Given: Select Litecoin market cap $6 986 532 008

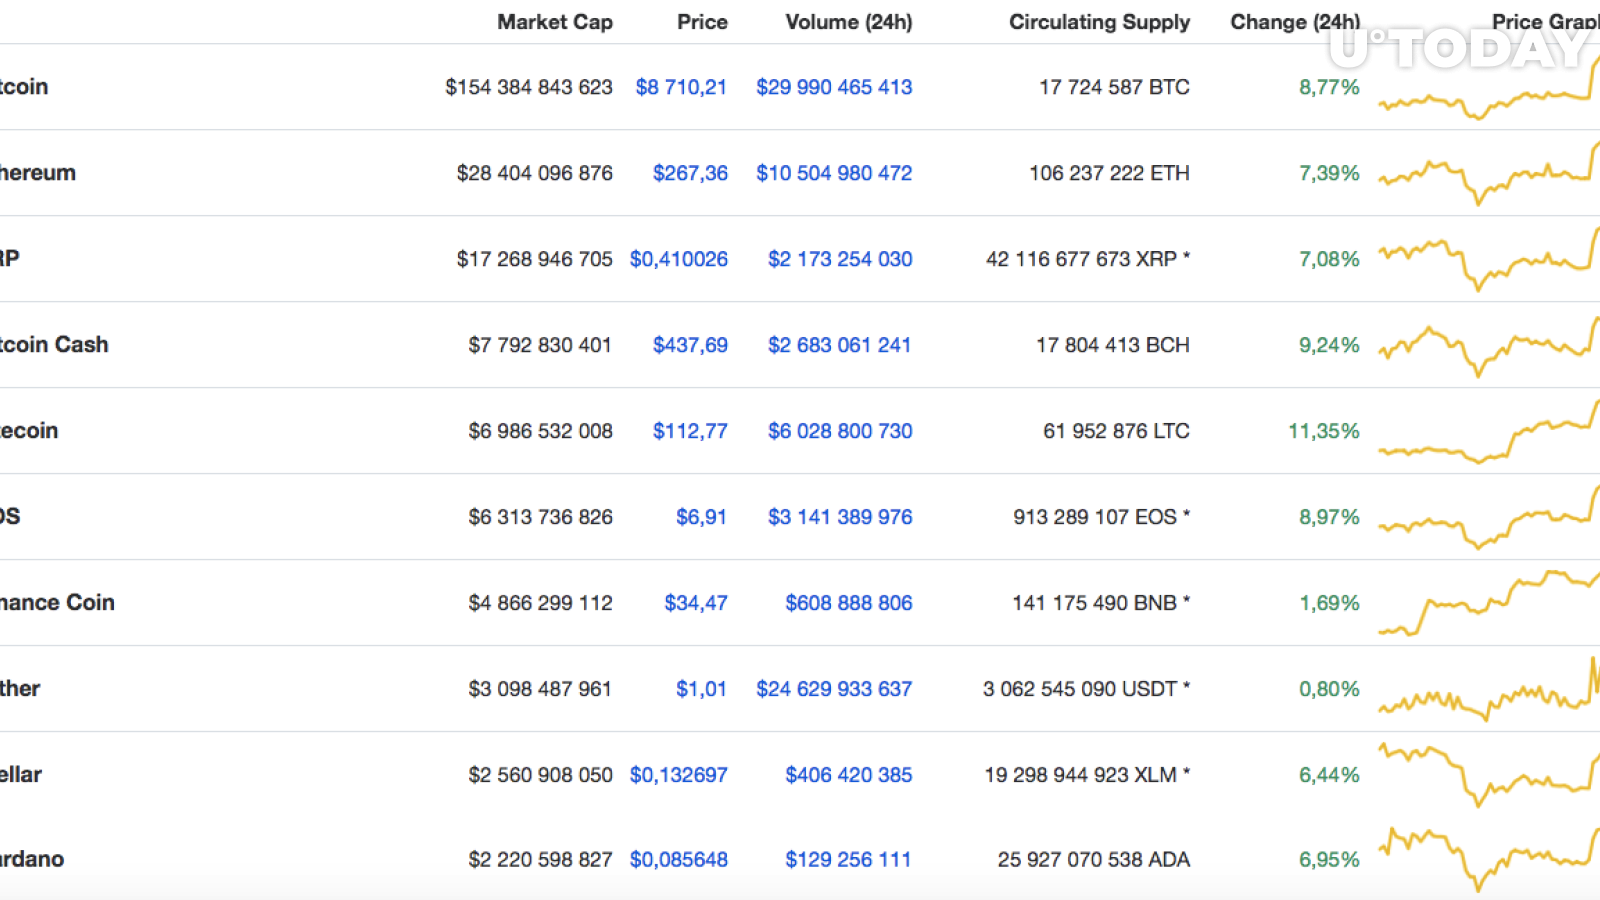Looking at the screenshot, I should [540, 431].
